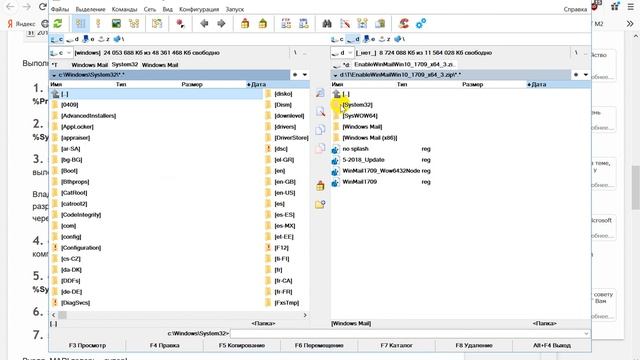
Task: Go back with the left arrow toolbar icon
Action: (x=204, y=24)
